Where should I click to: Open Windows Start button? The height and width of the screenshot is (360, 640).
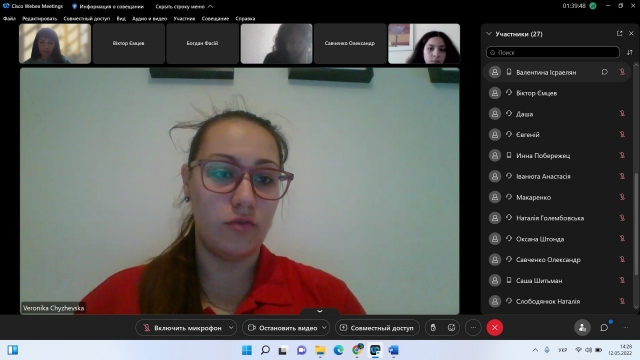pyautogui.click(x=247, y=350)
